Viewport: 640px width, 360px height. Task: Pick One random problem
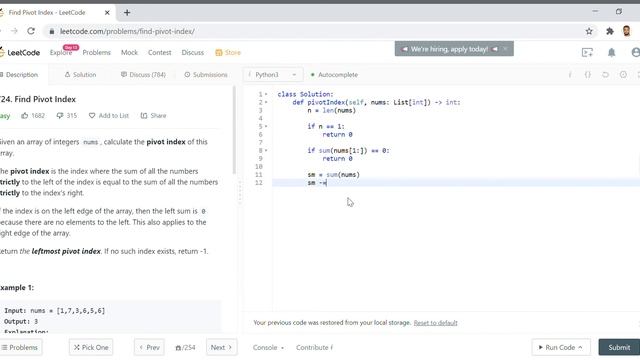point(91,347)
